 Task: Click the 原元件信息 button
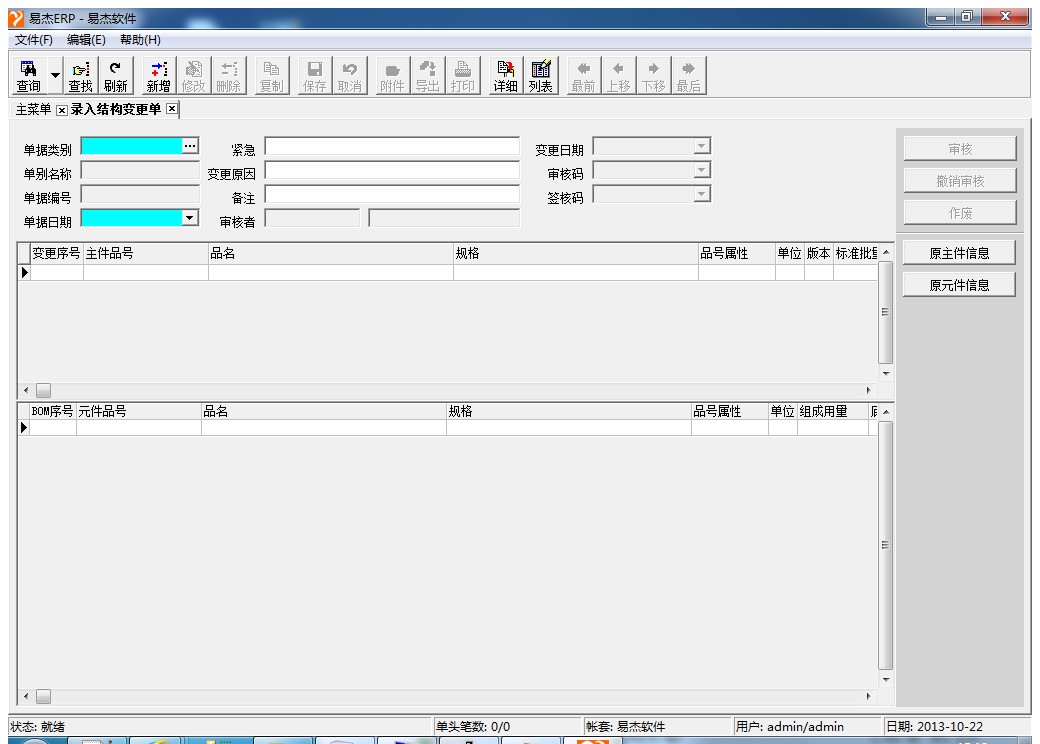(959, 285)
